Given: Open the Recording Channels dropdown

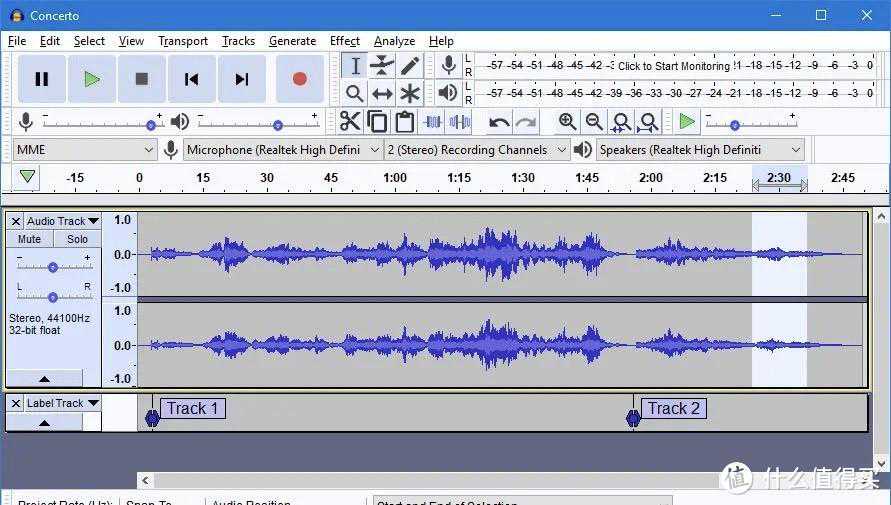Looking at the screenshot, I should point(476,150).
